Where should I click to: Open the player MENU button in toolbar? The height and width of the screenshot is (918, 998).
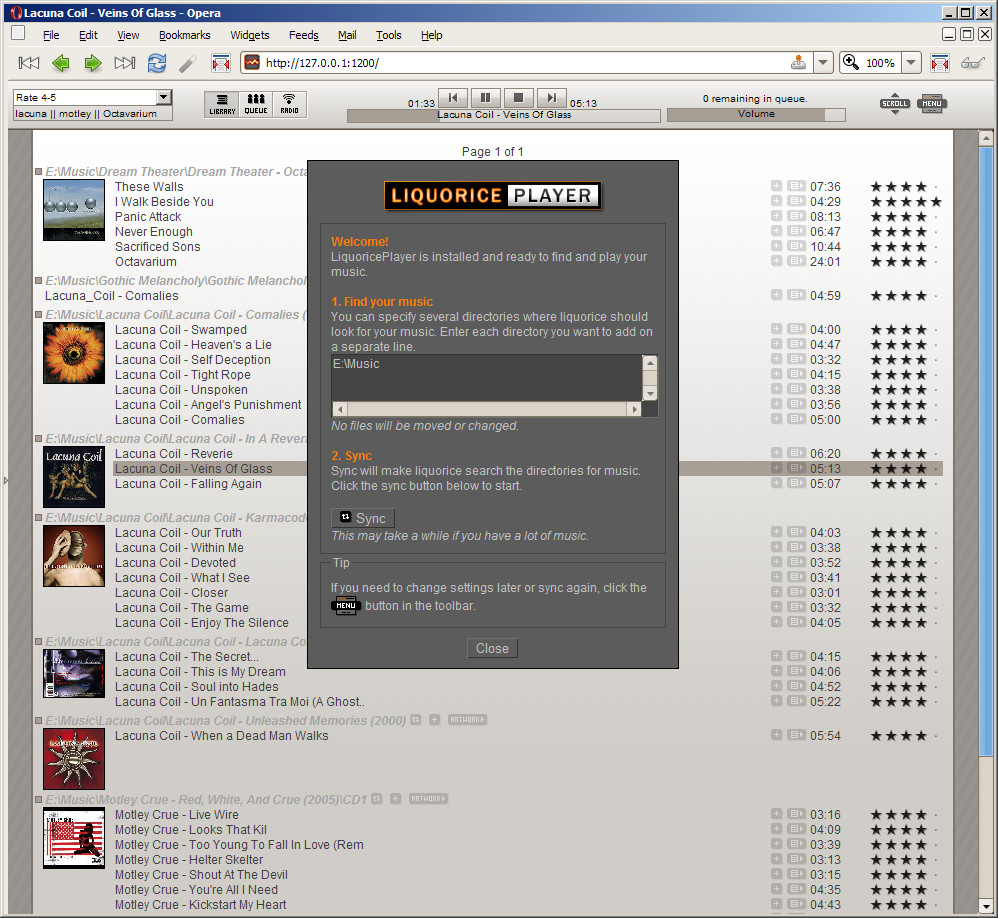coord(932,103)
